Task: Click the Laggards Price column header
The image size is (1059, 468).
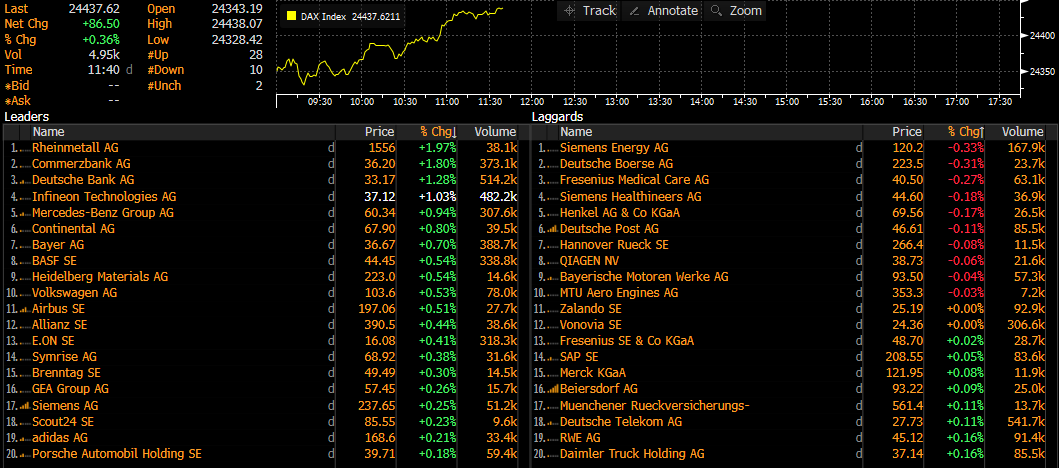Action: pos(906,132)
